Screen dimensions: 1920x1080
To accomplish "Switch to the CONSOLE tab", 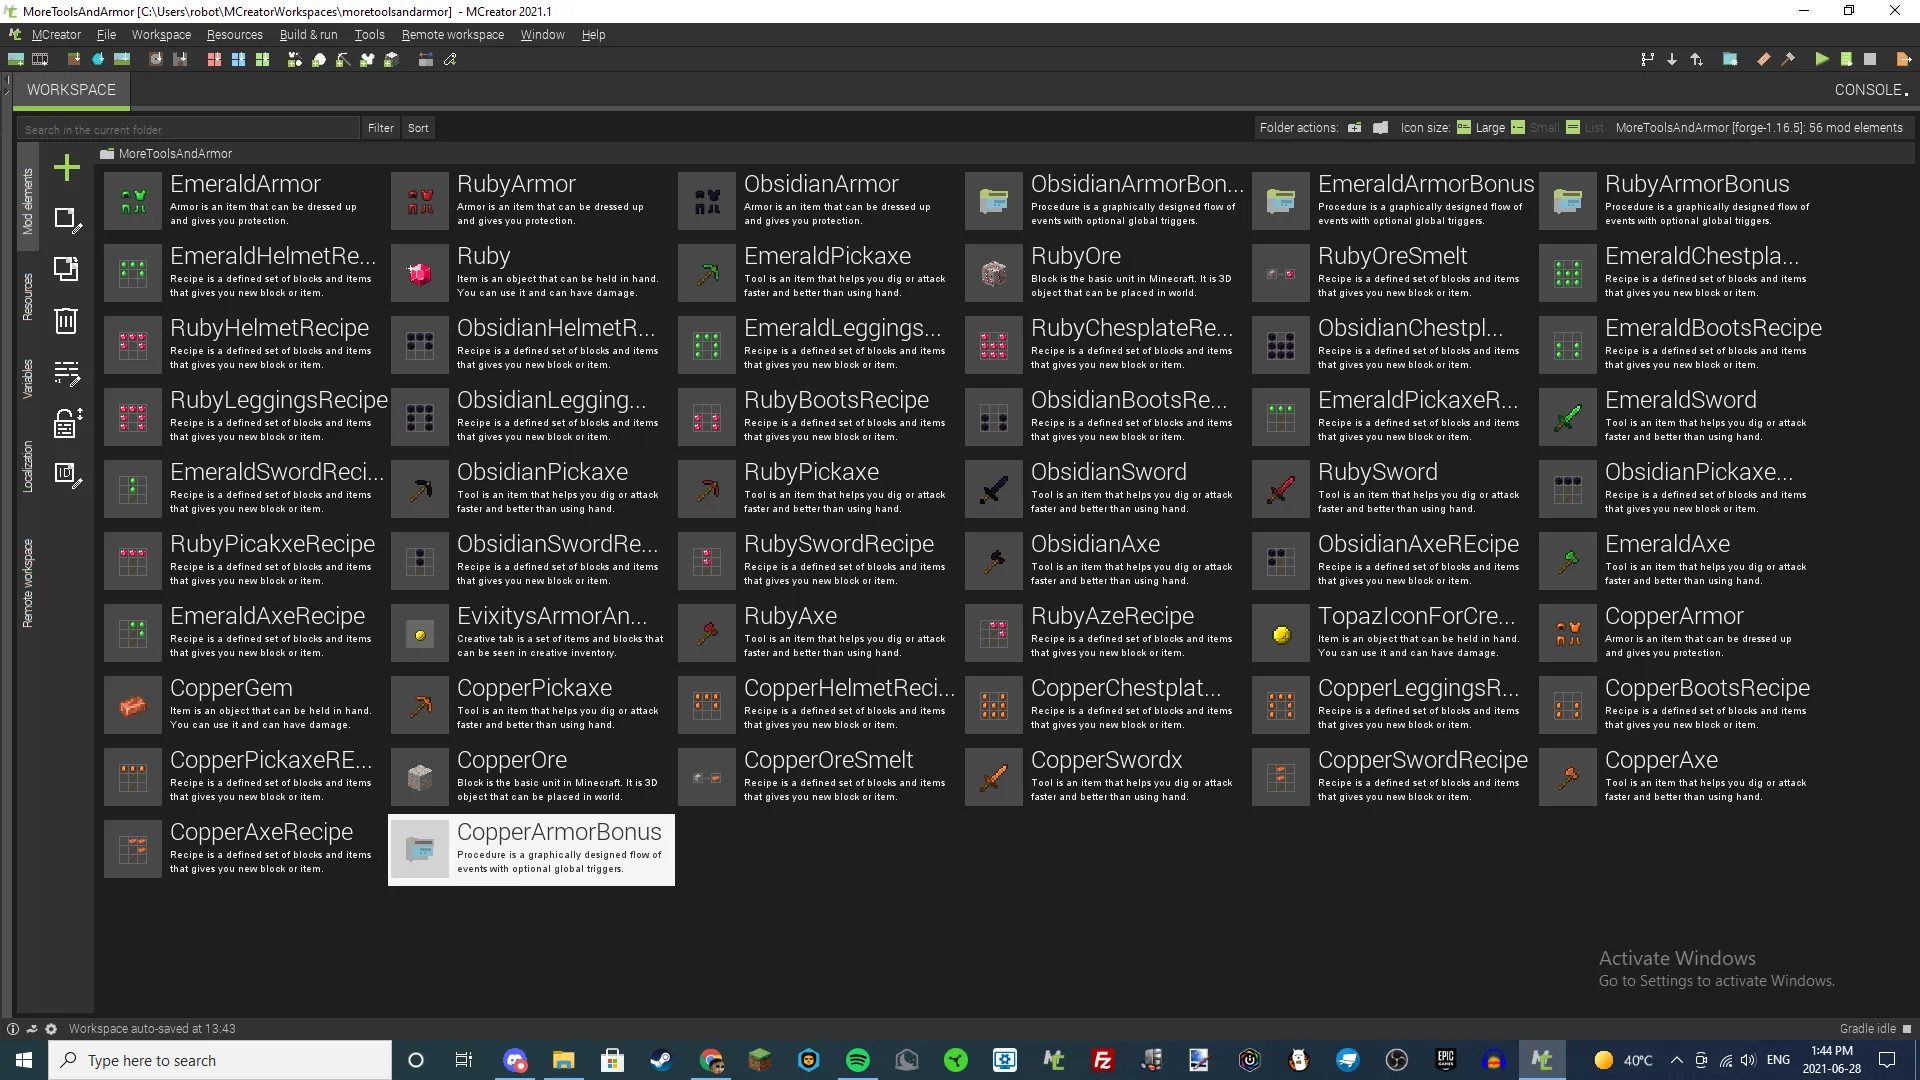I will (x=1869, y=90).
